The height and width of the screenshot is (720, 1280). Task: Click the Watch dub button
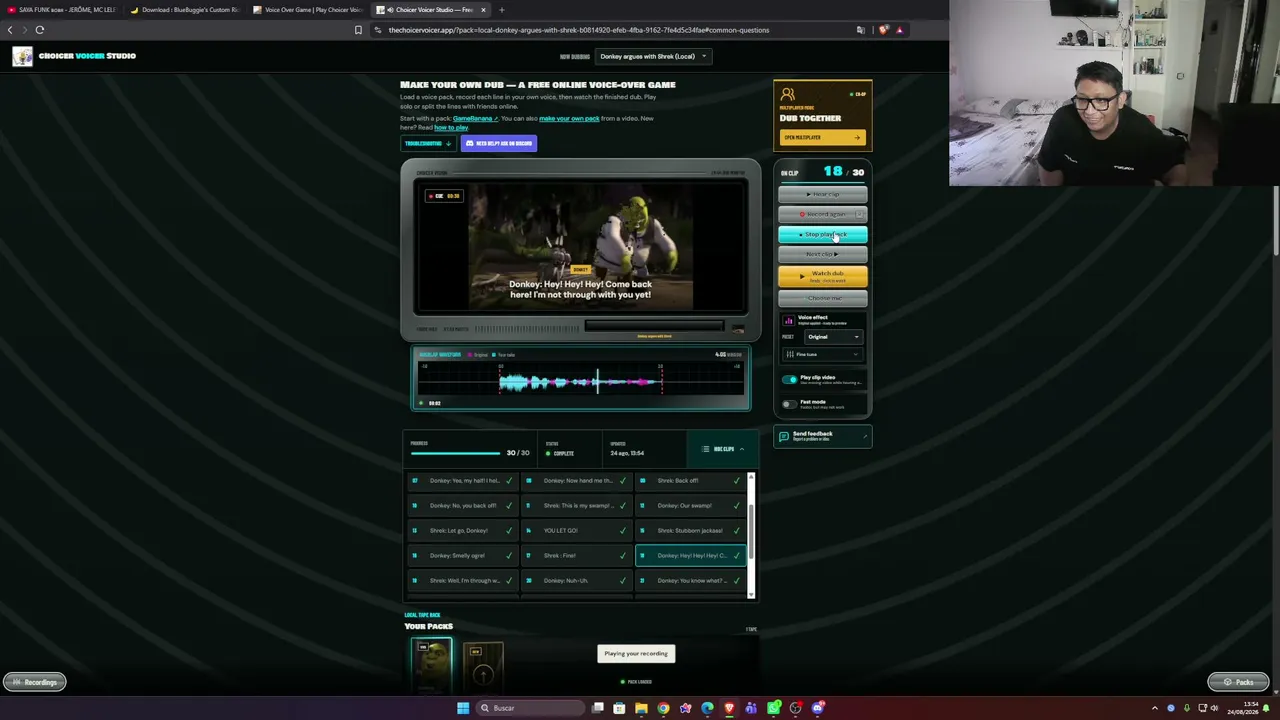[823, 276]
